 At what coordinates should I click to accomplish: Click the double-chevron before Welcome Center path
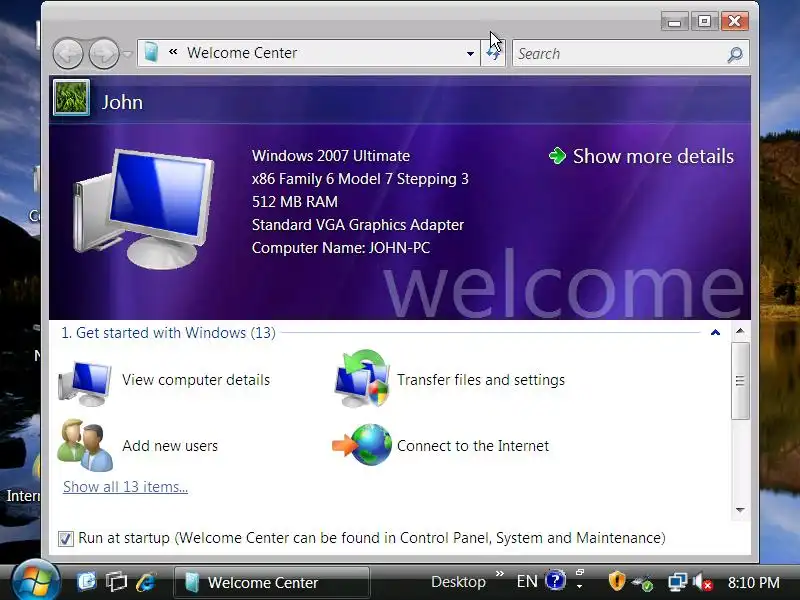[x=173, y=52]
